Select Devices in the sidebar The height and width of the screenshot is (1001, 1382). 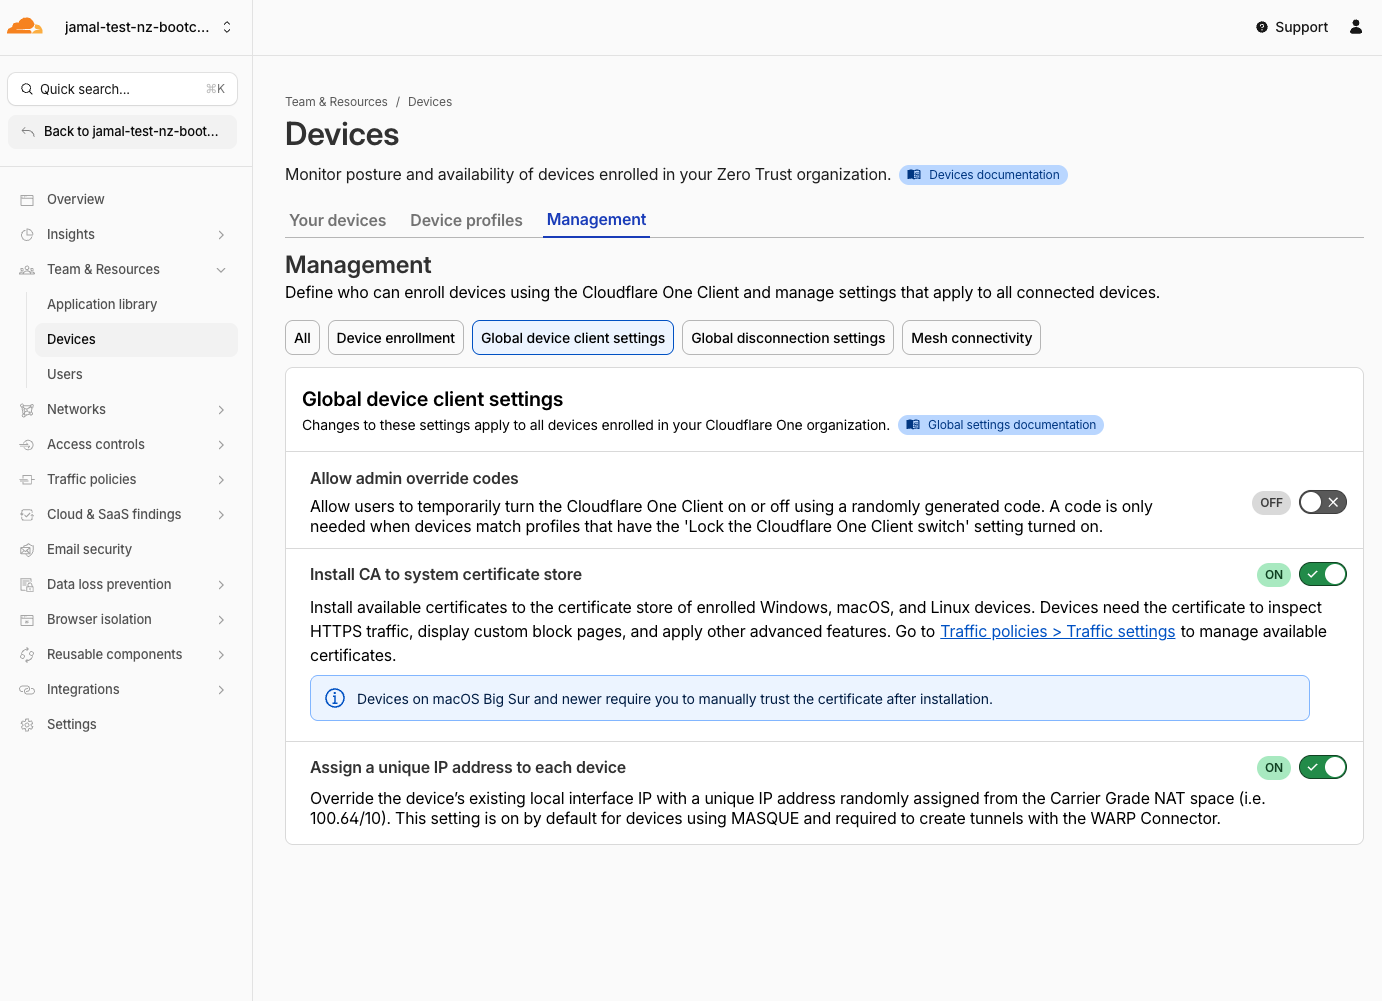(x=137, y=340)
